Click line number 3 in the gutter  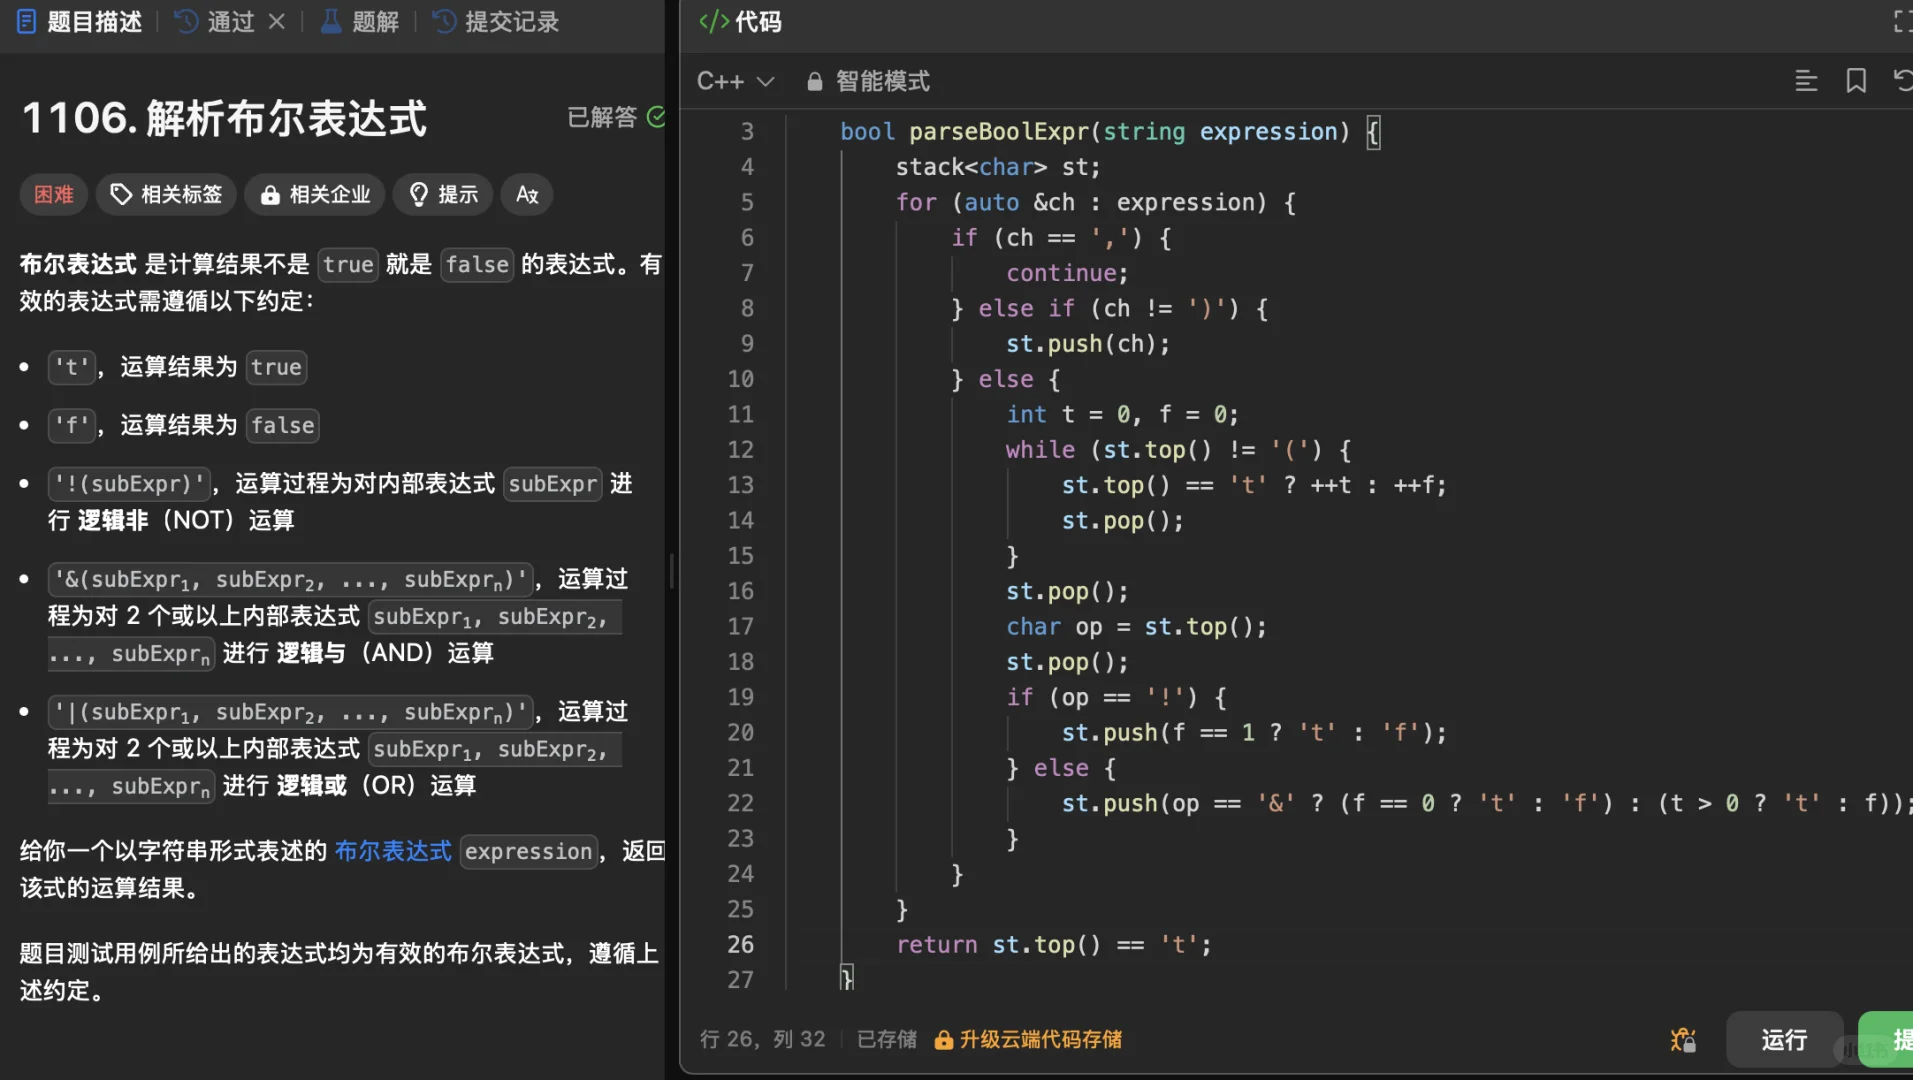[747, 132]
